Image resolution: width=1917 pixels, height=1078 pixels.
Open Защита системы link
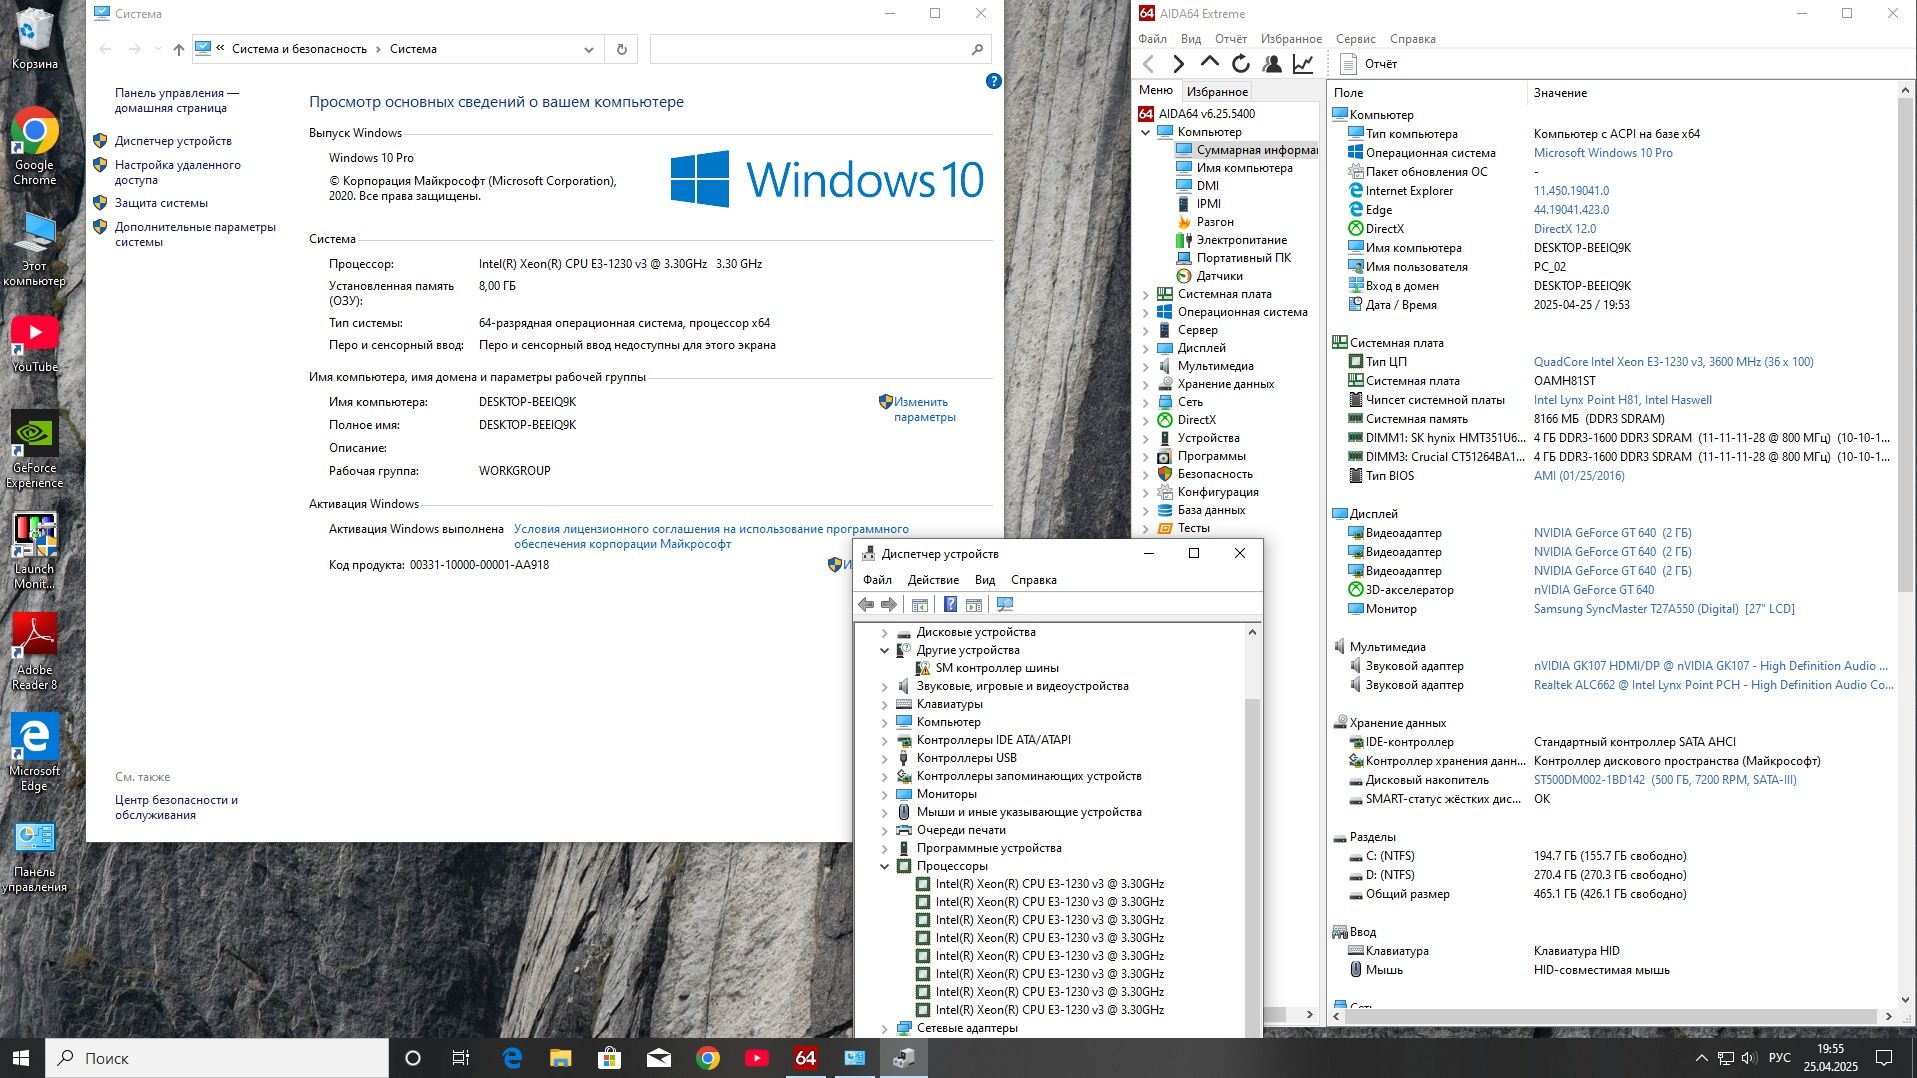click(x=161, y=203)
